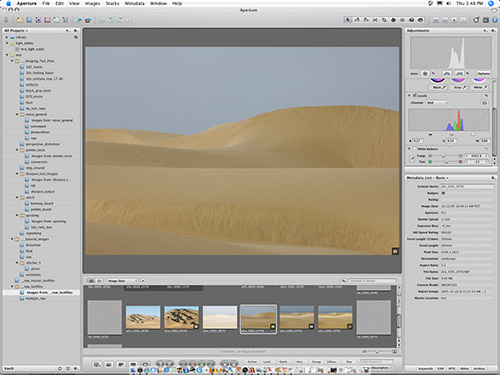The width and height of the screenshot is (500, 375).
Task: Click the blue Inspector info icon
Action: pyautogui.click(x=495, y=20)
